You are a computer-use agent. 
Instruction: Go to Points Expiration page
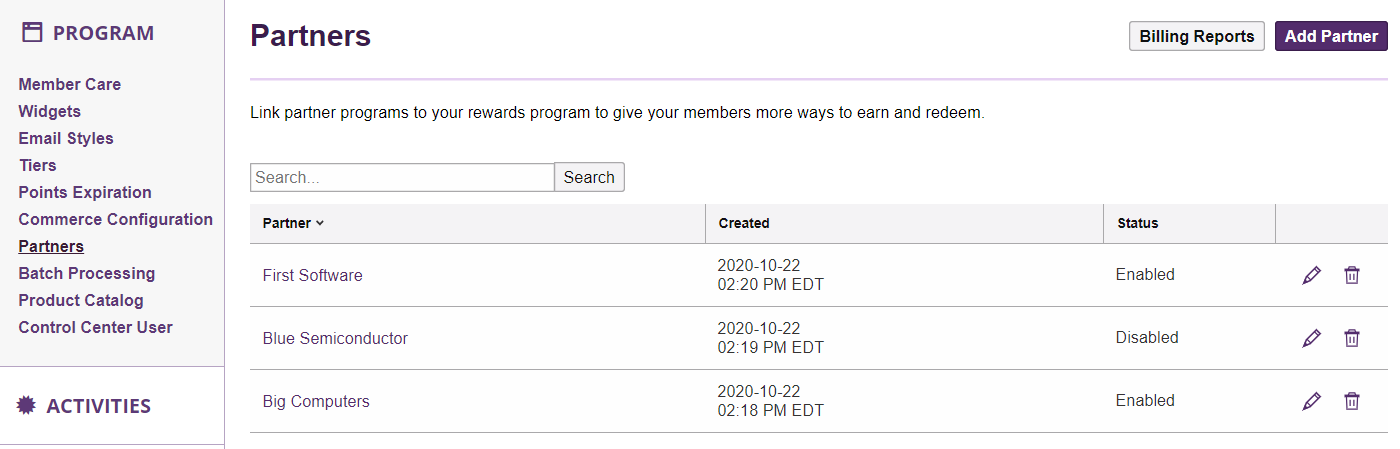pyautogui.click(x=85, y=192)
